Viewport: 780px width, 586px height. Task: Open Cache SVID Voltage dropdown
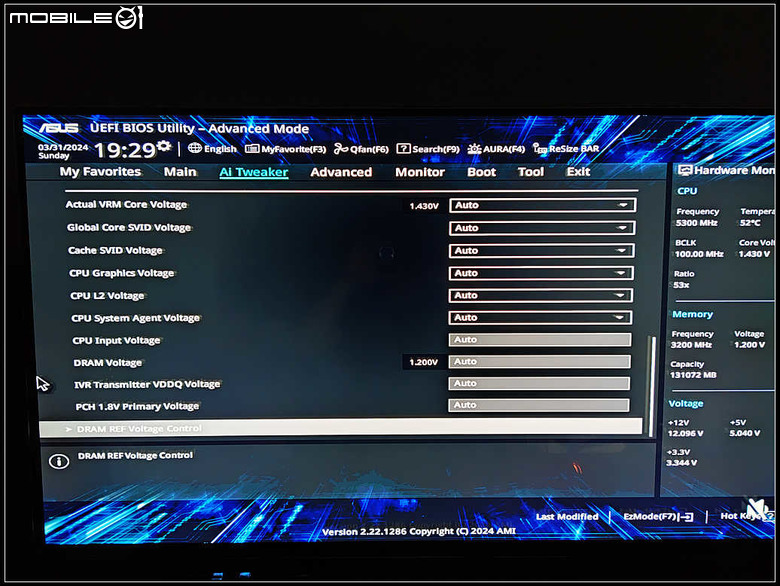point(541,250)
